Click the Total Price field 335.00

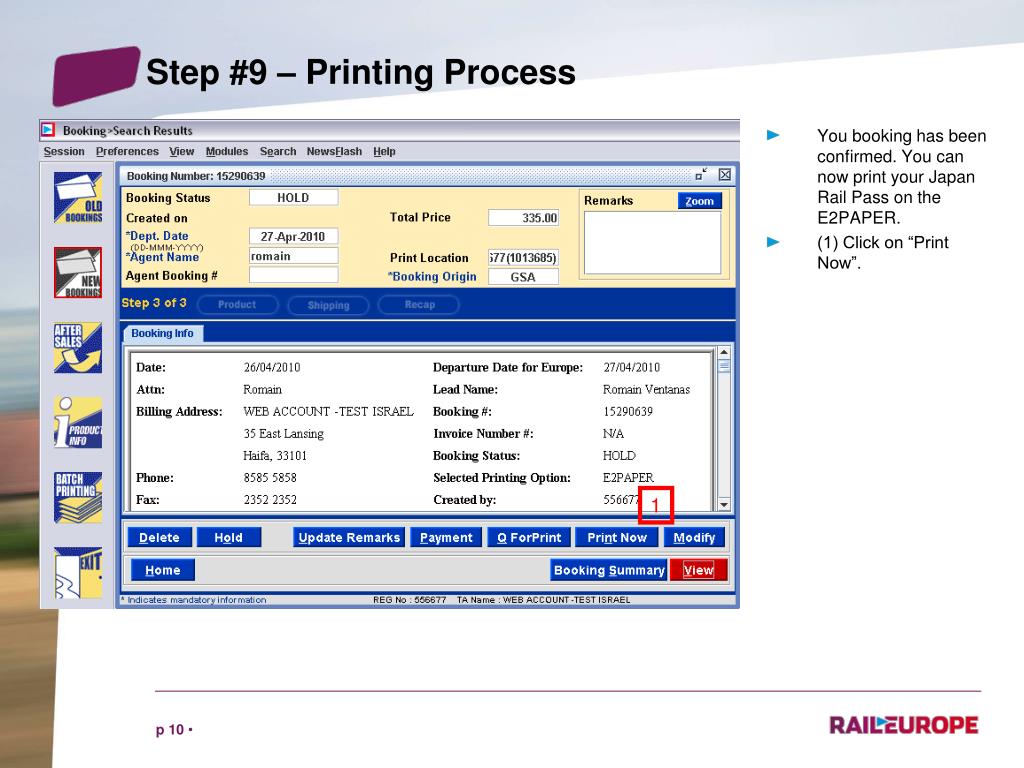[523, 217]
